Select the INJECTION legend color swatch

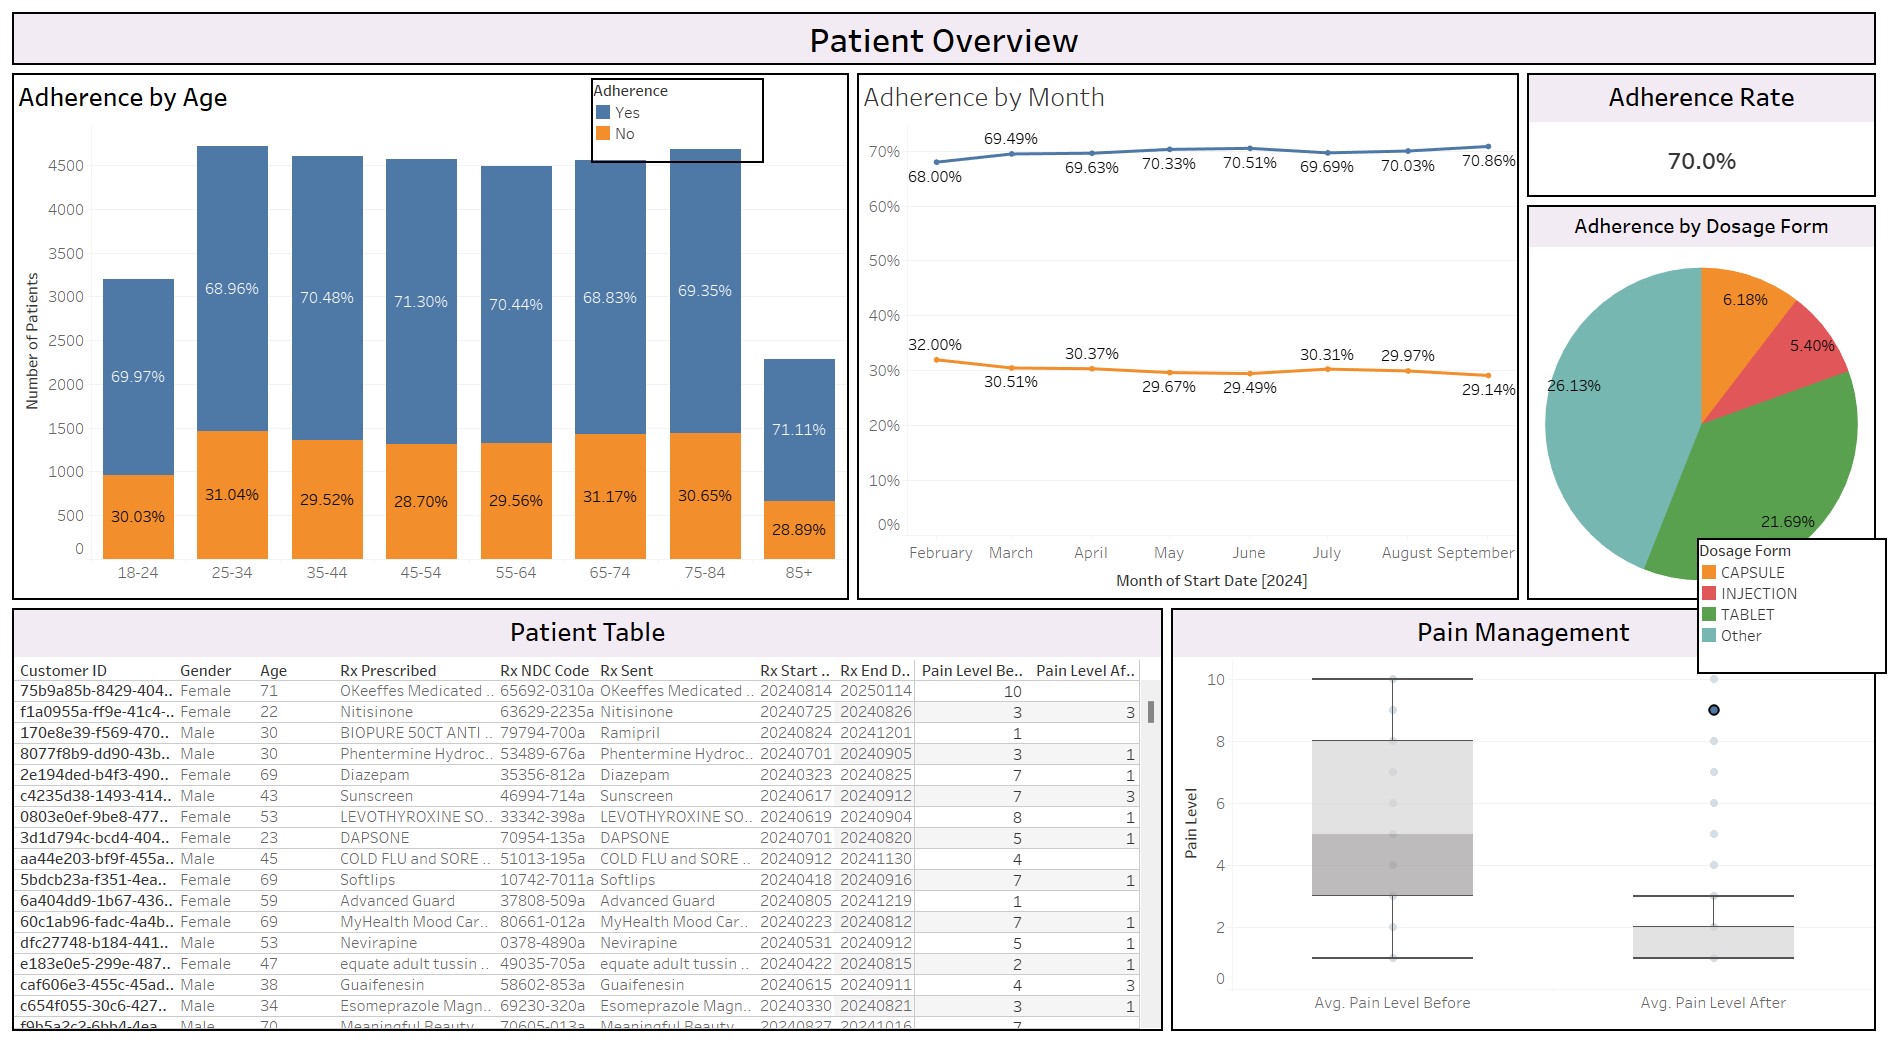1709,594
